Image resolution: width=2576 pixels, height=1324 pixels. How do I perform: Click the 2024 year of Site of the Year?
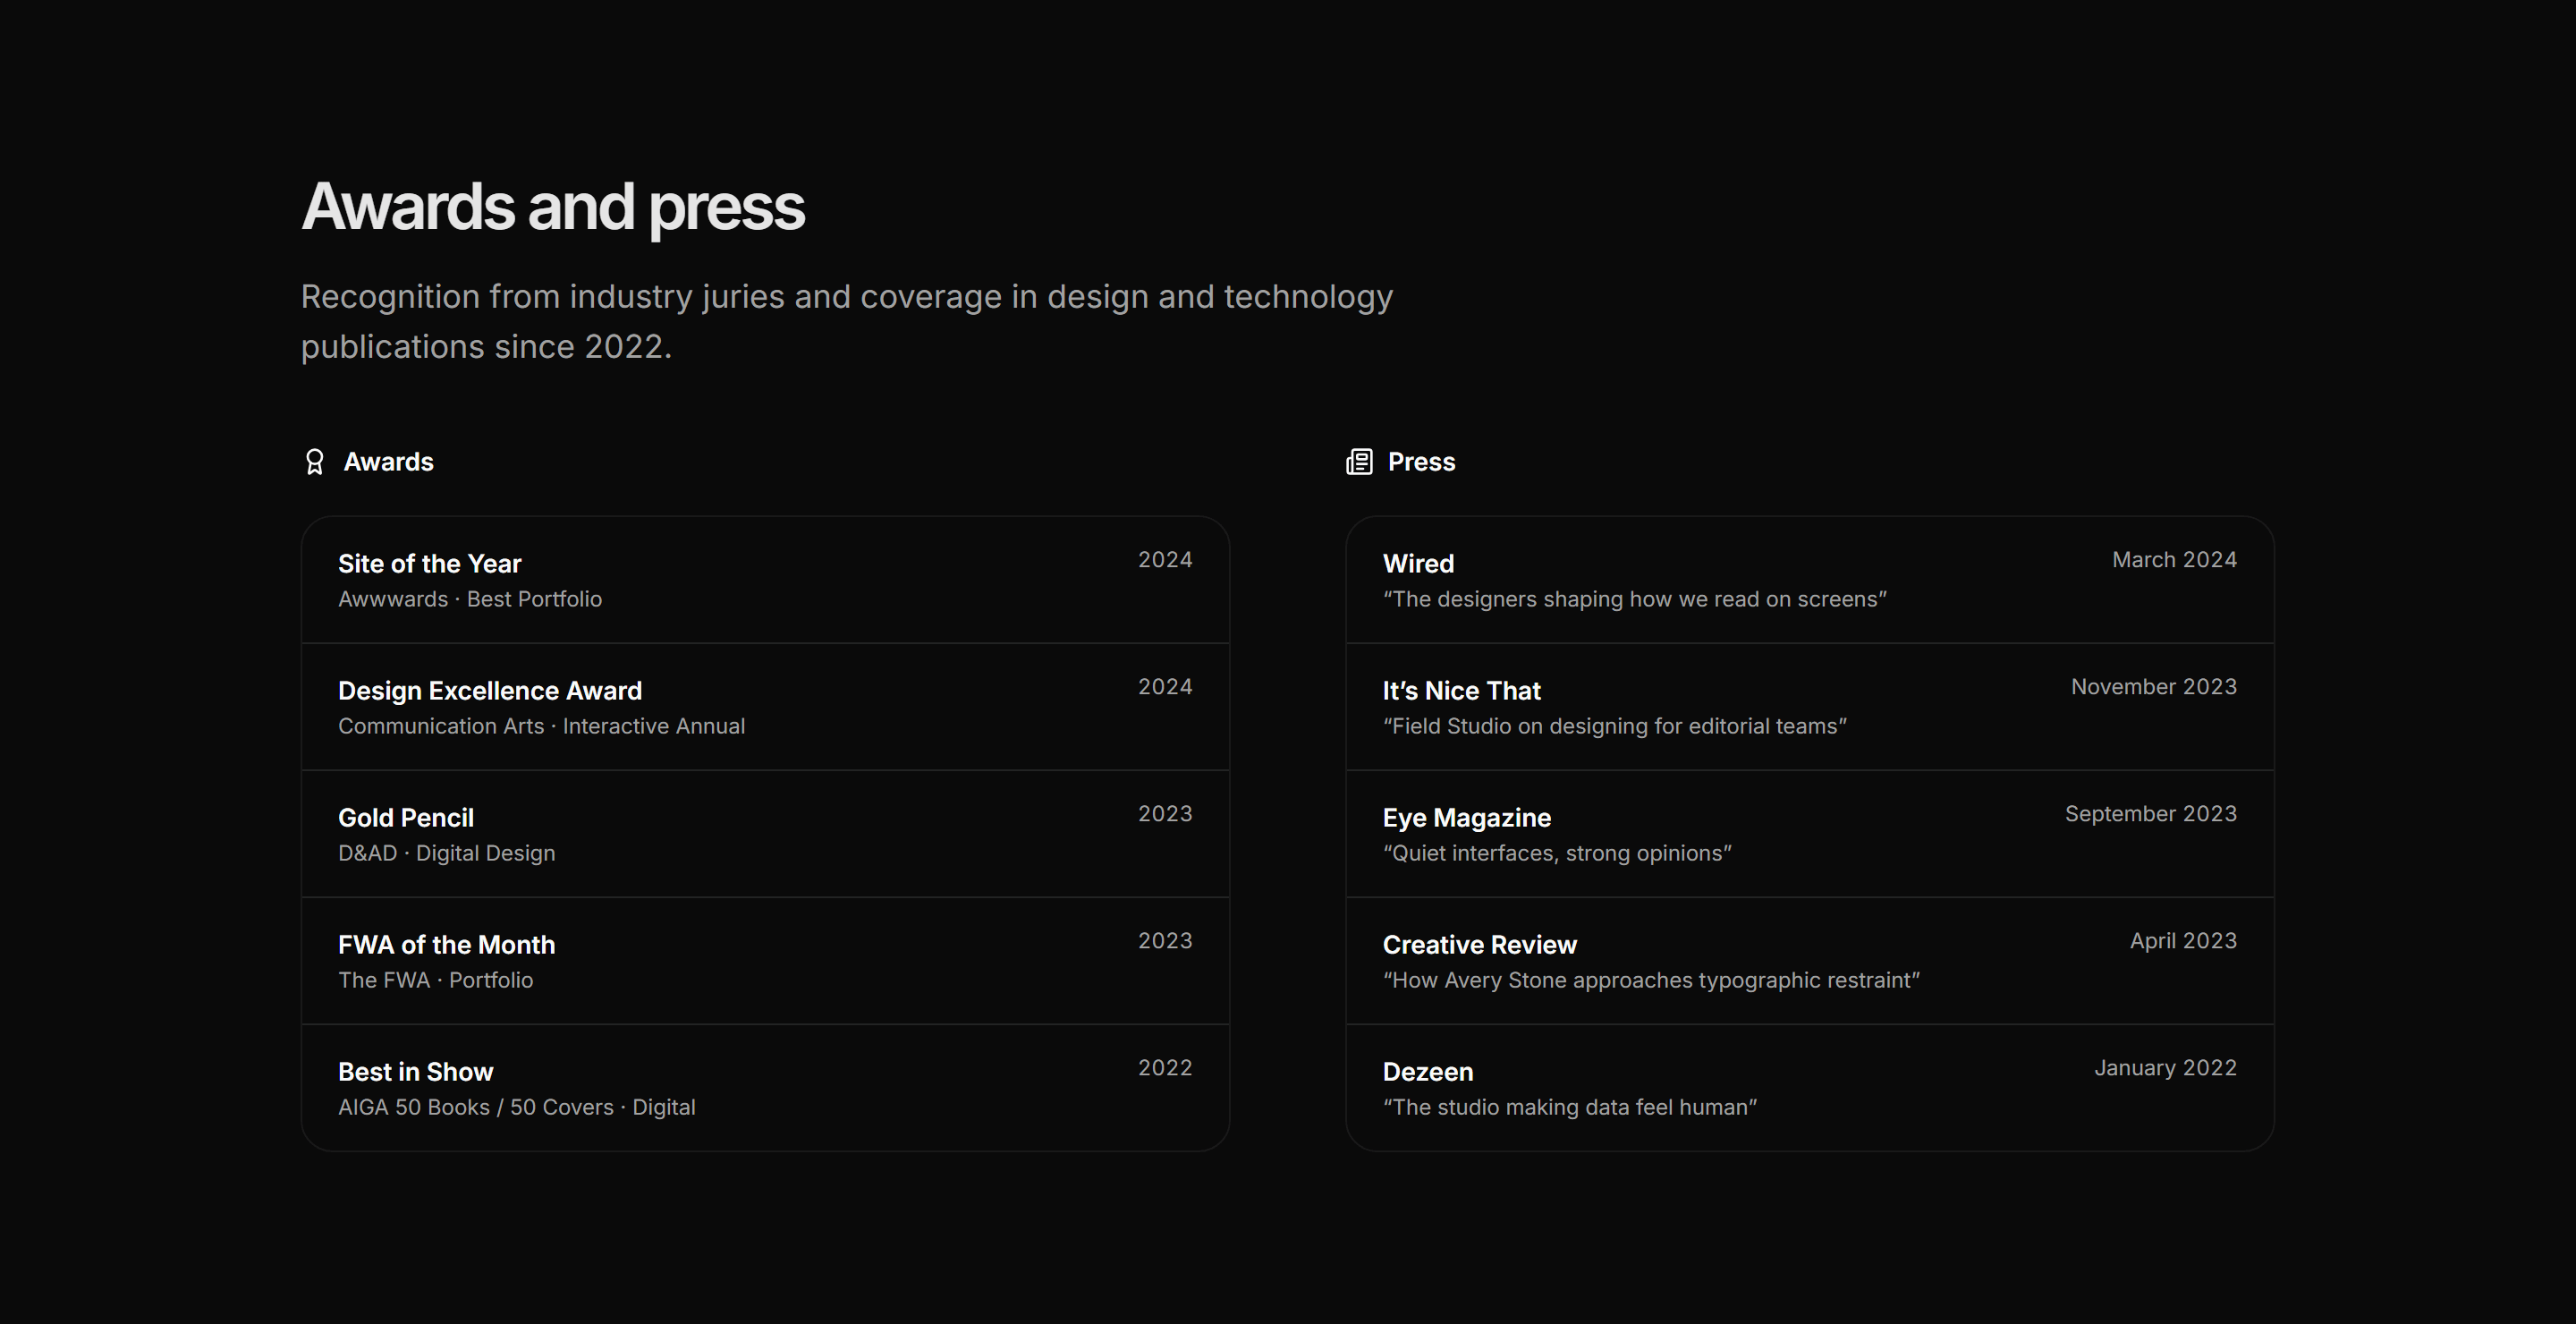click(x=1165, y=560)
